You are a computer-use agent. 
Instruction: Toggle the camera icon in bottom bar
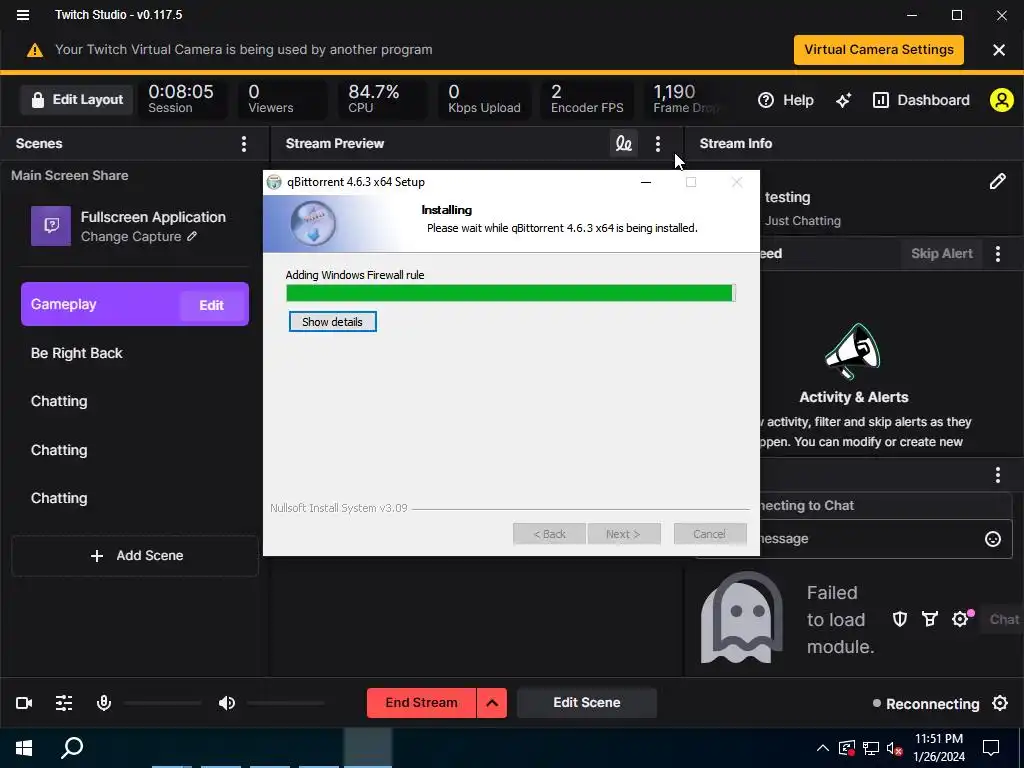click(x=24, y=703)
